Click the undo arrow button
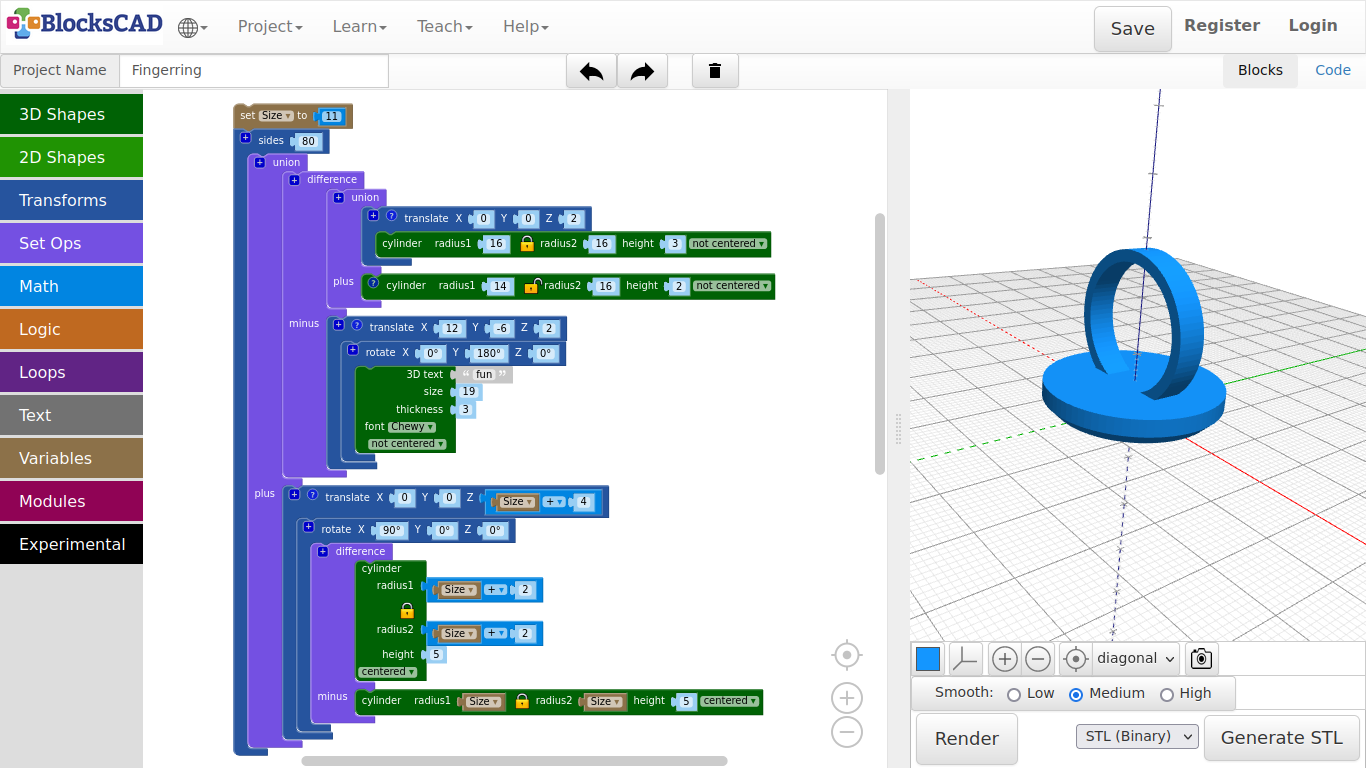1366x768 pixels. tap(591, 71)
